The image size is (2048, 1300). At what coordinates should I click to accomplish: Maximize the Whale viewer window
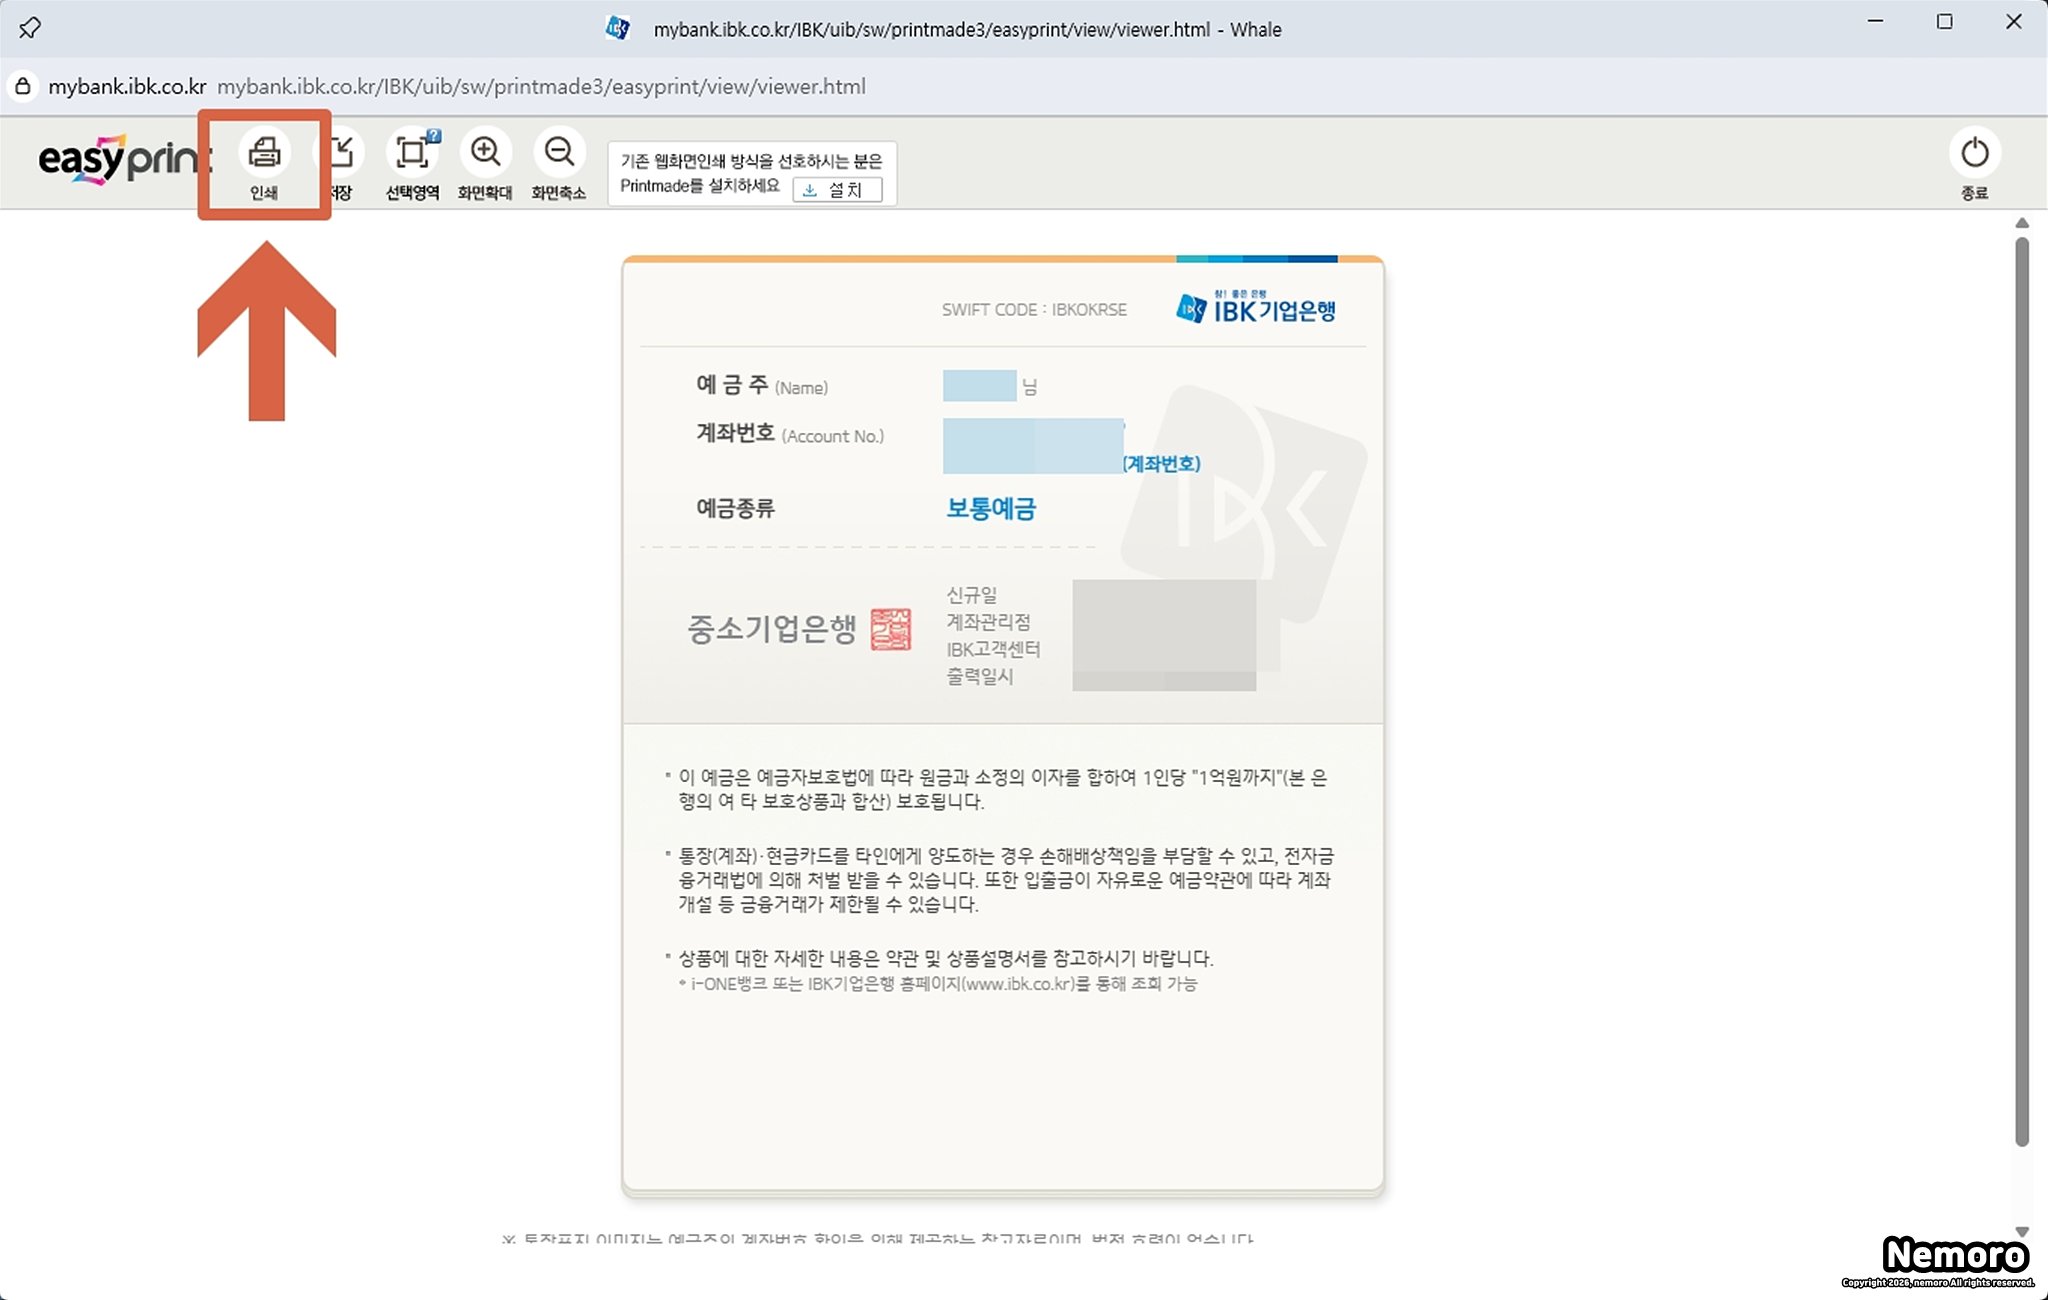tap(1944, 22)
